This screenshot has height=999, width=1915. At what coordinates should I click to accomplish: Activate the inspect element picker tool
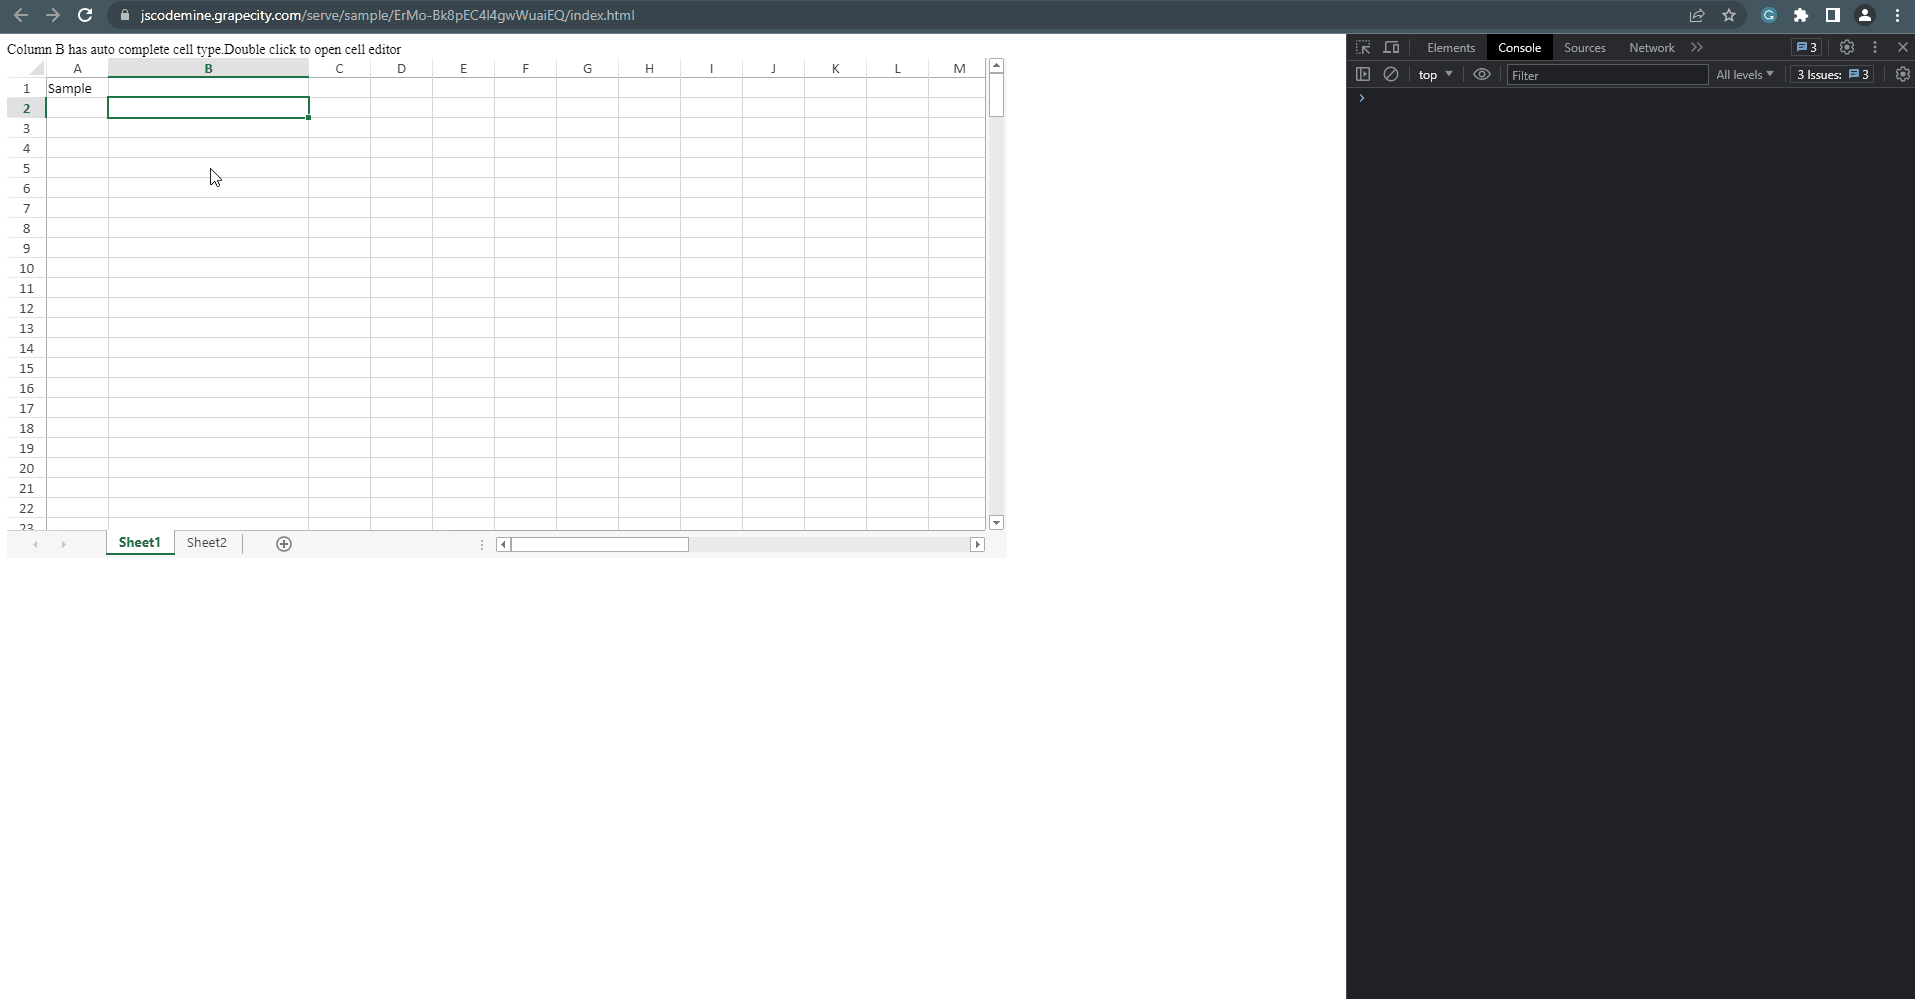click(1363, 47)
